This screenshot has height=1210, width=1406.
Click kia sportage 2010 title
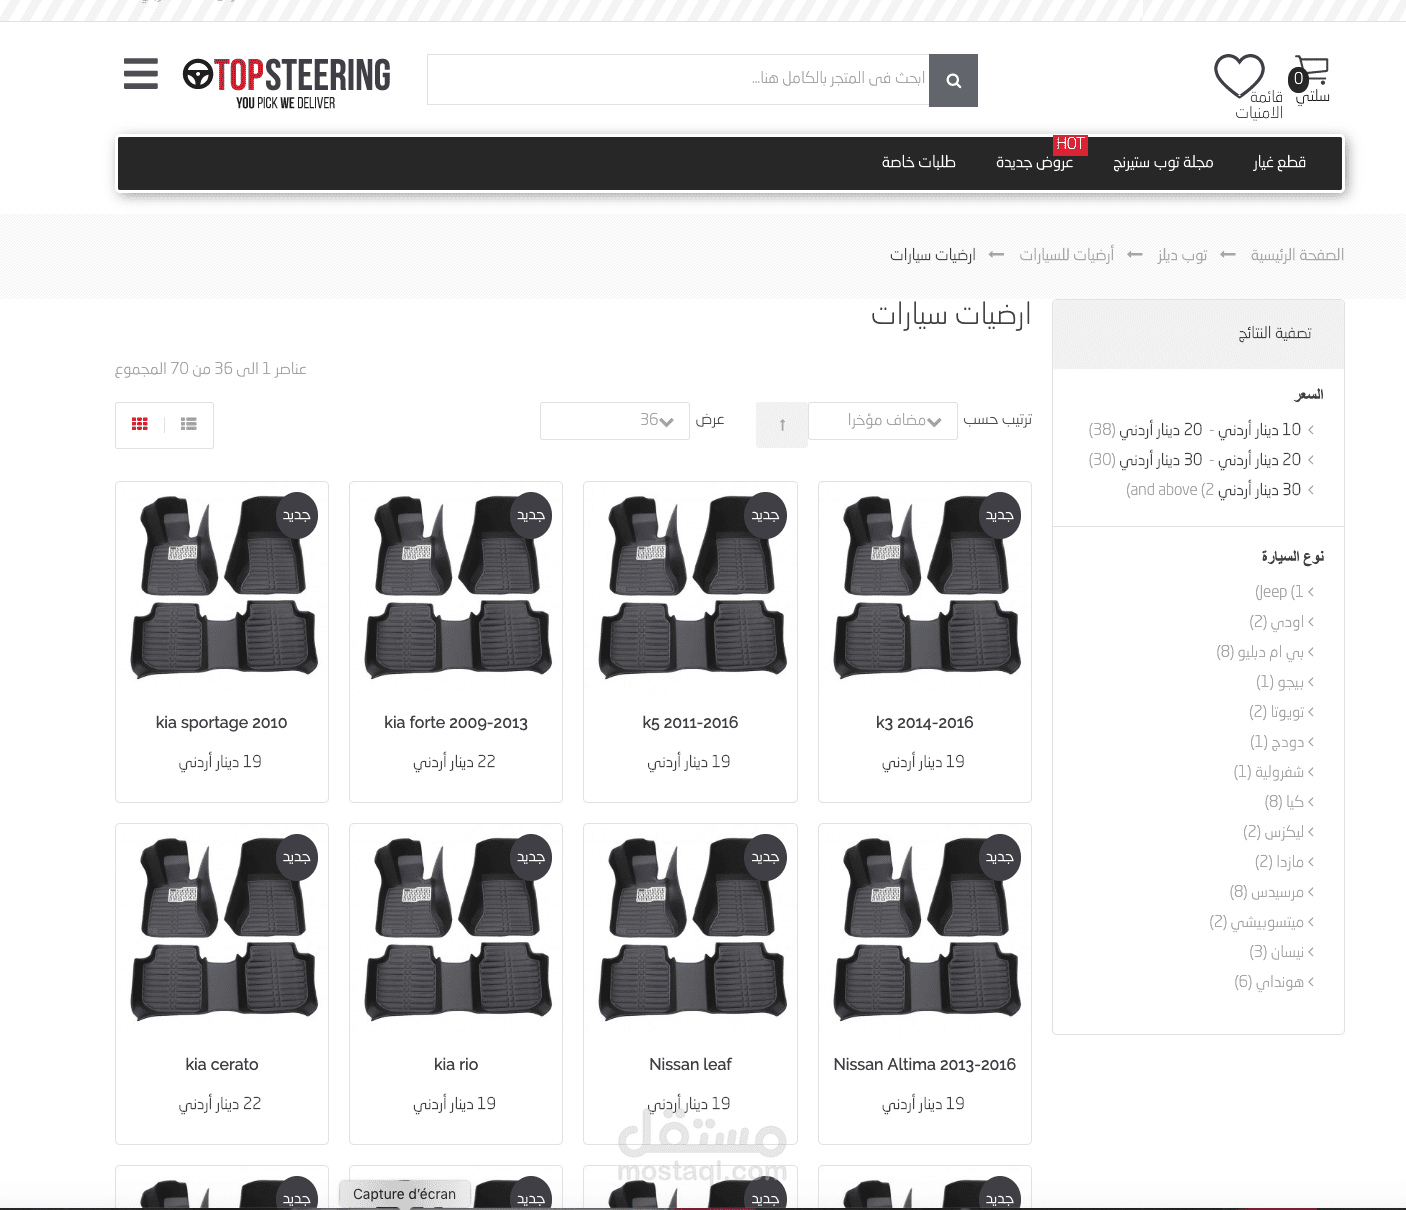pos(221,723)
